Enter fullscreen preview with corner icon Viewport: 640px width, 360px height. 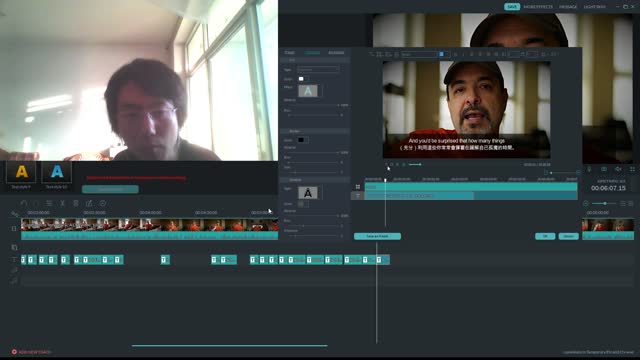(x=632, y=169)
